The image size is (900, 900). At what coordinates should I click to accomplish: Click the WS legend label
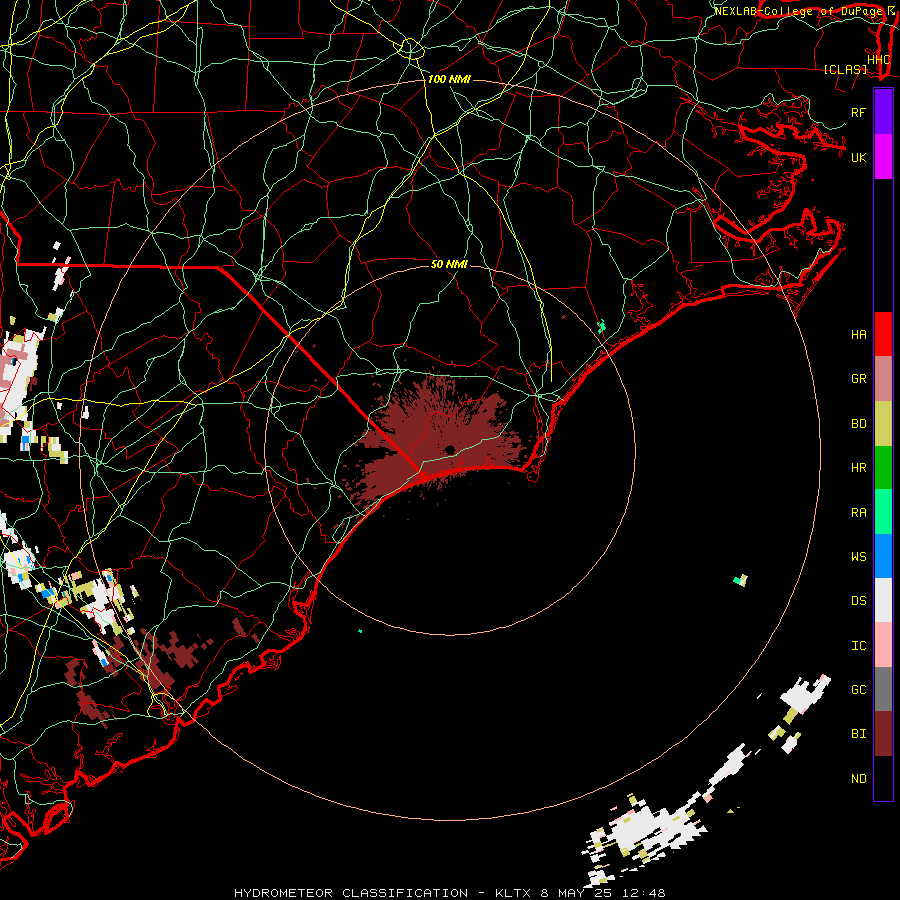pyautogui.click(x=858, y=557)
